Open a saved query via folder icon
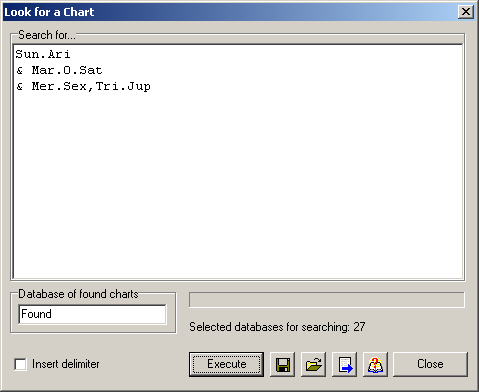Viewport: 479px width, 392px height. [313, 364]
